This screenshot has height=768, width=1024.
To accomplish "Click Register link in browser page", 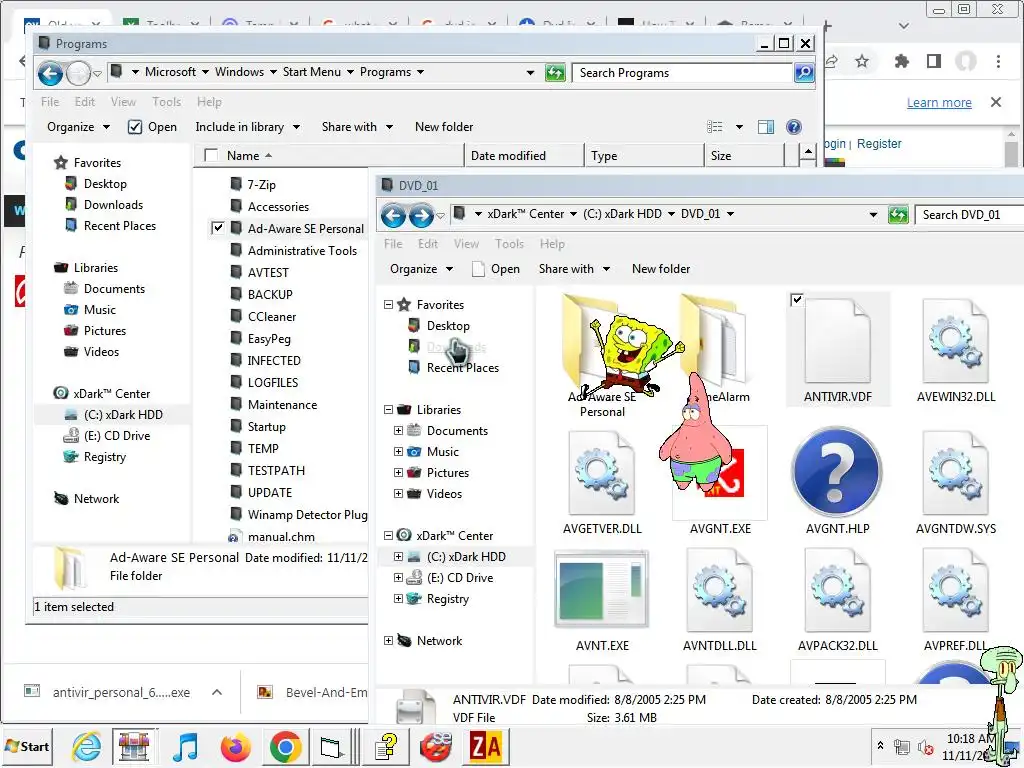I will (x=878, y=144).
